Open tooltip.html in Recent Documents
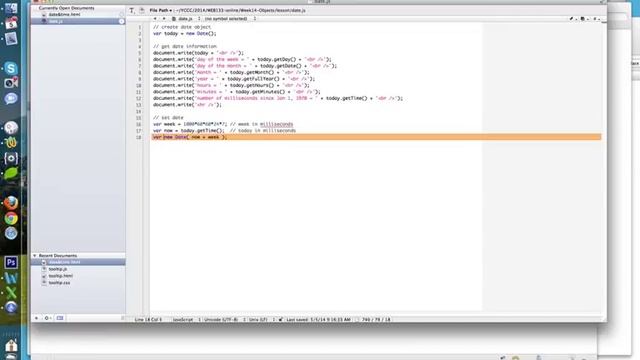Screen dimensions: 640x360 pos(60,276)
